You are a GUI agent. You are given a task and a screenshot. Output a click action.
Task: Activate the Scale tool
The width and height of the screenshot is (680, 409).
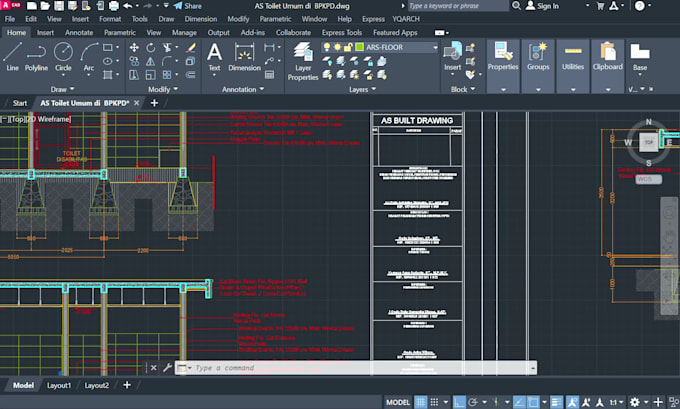click(x=150, y=75)
